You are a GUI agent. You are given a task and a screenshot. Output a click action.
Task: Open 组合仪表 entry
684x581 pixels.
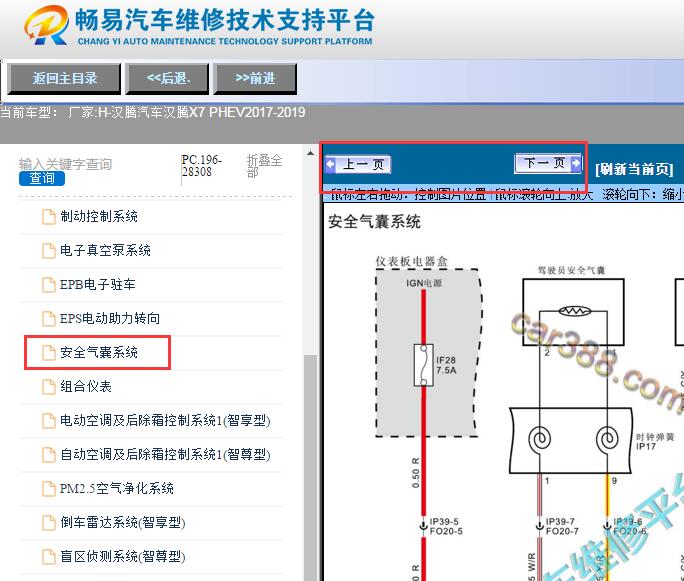pos(86,386)
